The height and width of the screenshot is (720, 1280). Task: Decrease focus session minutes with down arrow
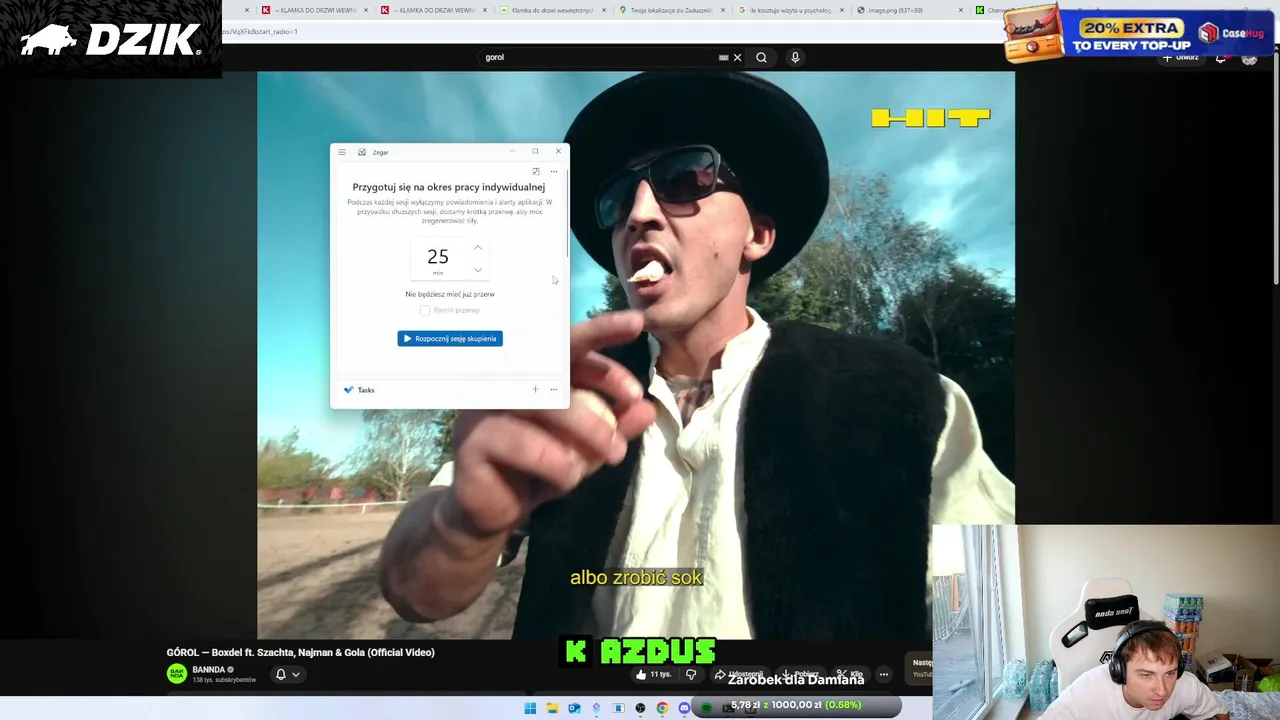click(478, 270)
